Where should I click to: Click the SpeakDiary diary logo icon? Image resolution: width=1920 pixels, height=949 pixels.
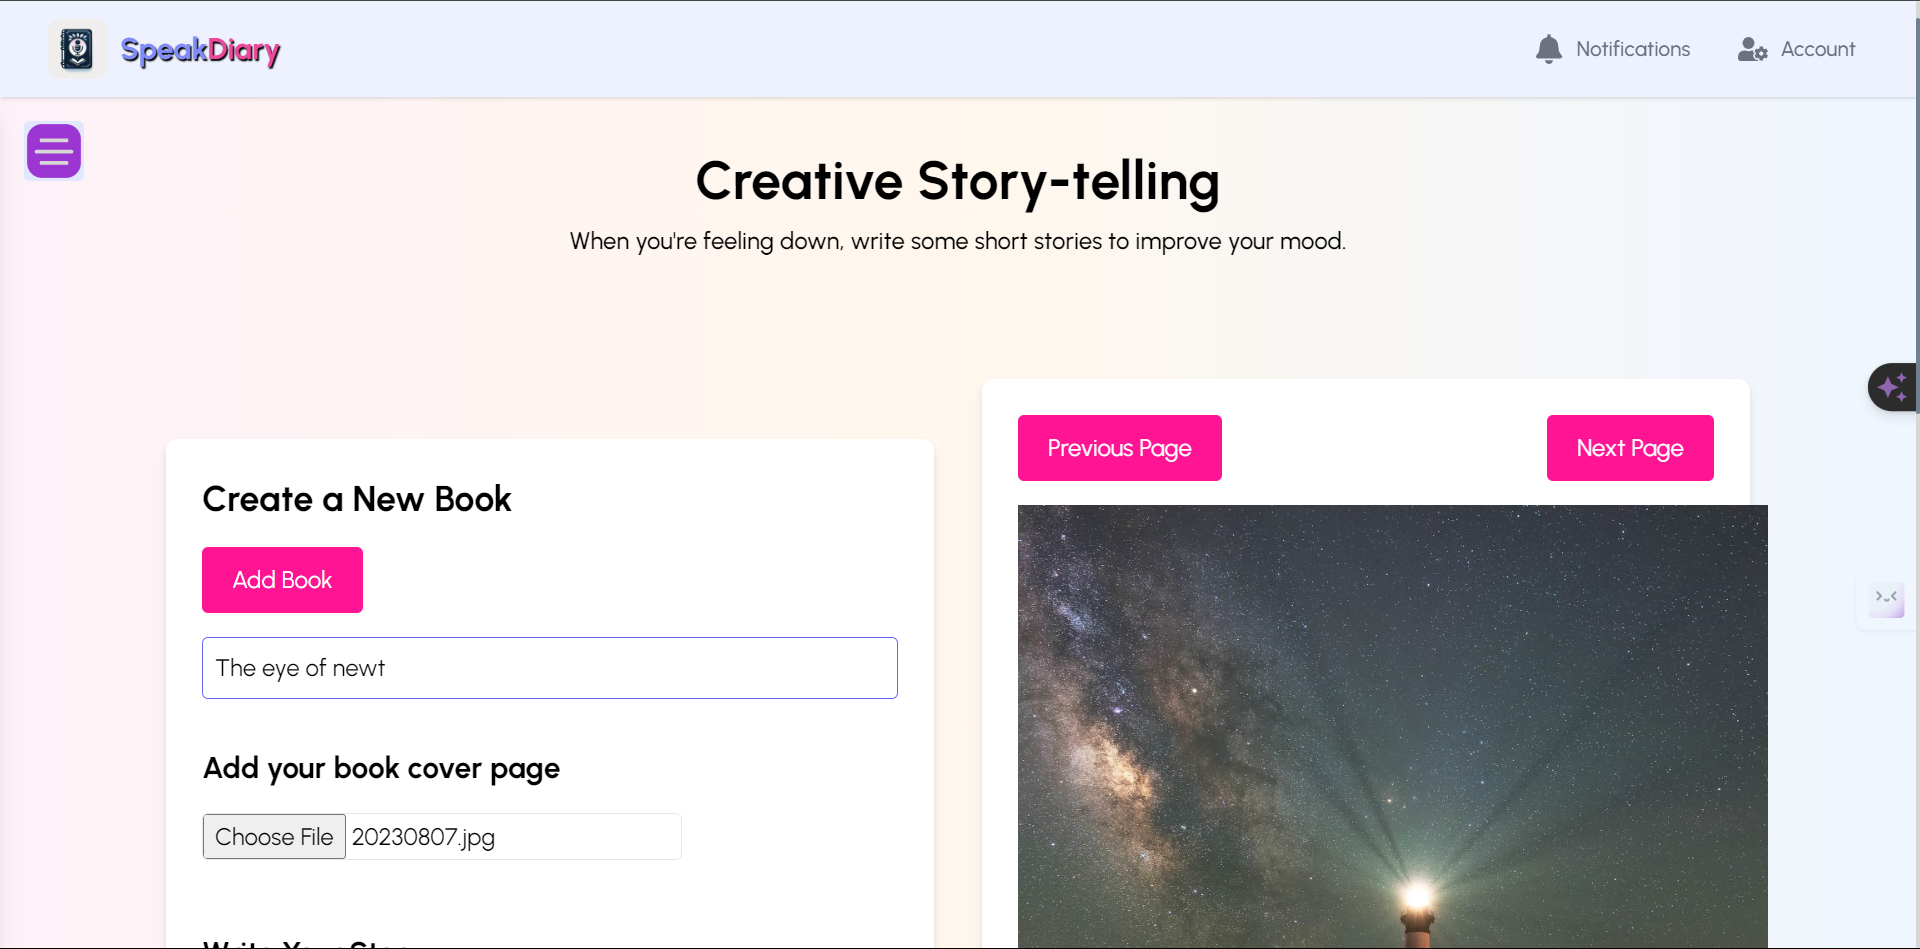pyautogui.click(x=77, y=49)
